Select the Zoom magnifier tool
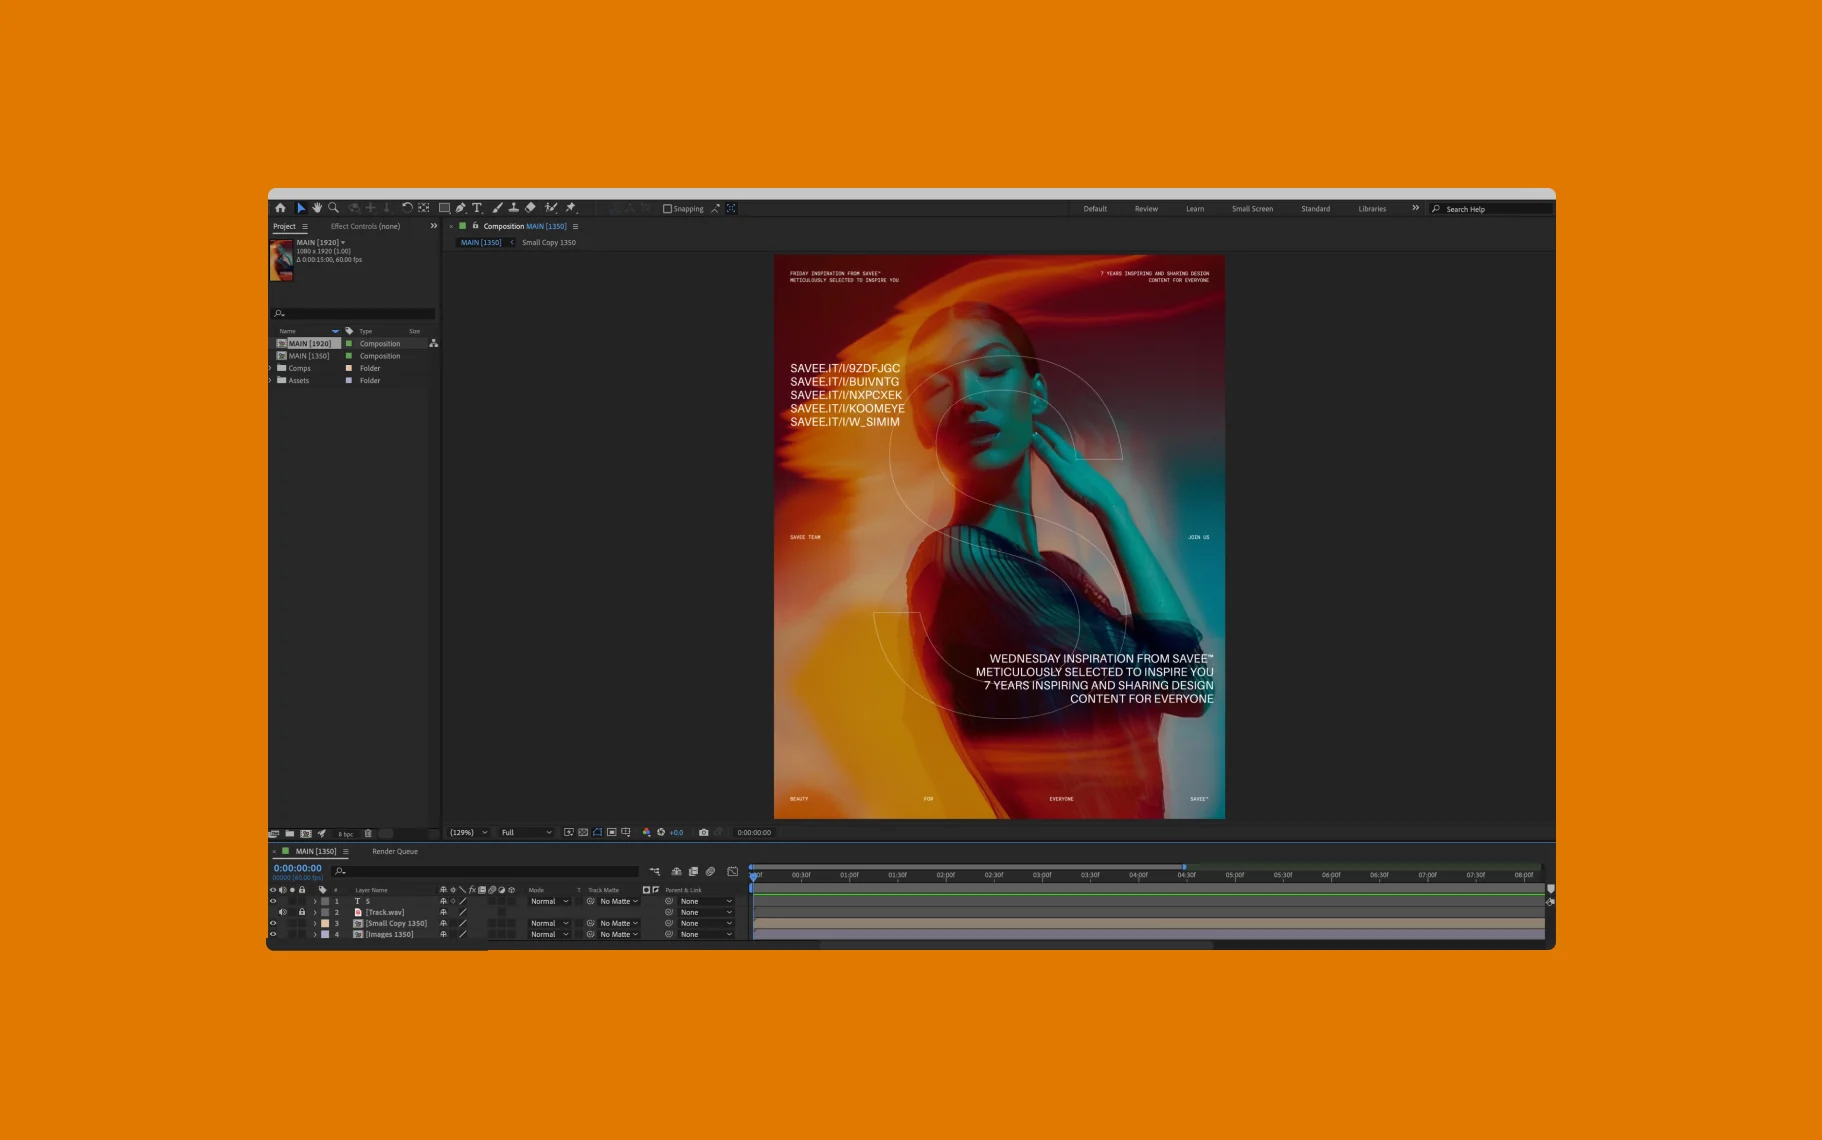Image resolution: width=1822 pixels, height=1140 pixels. 334,208
